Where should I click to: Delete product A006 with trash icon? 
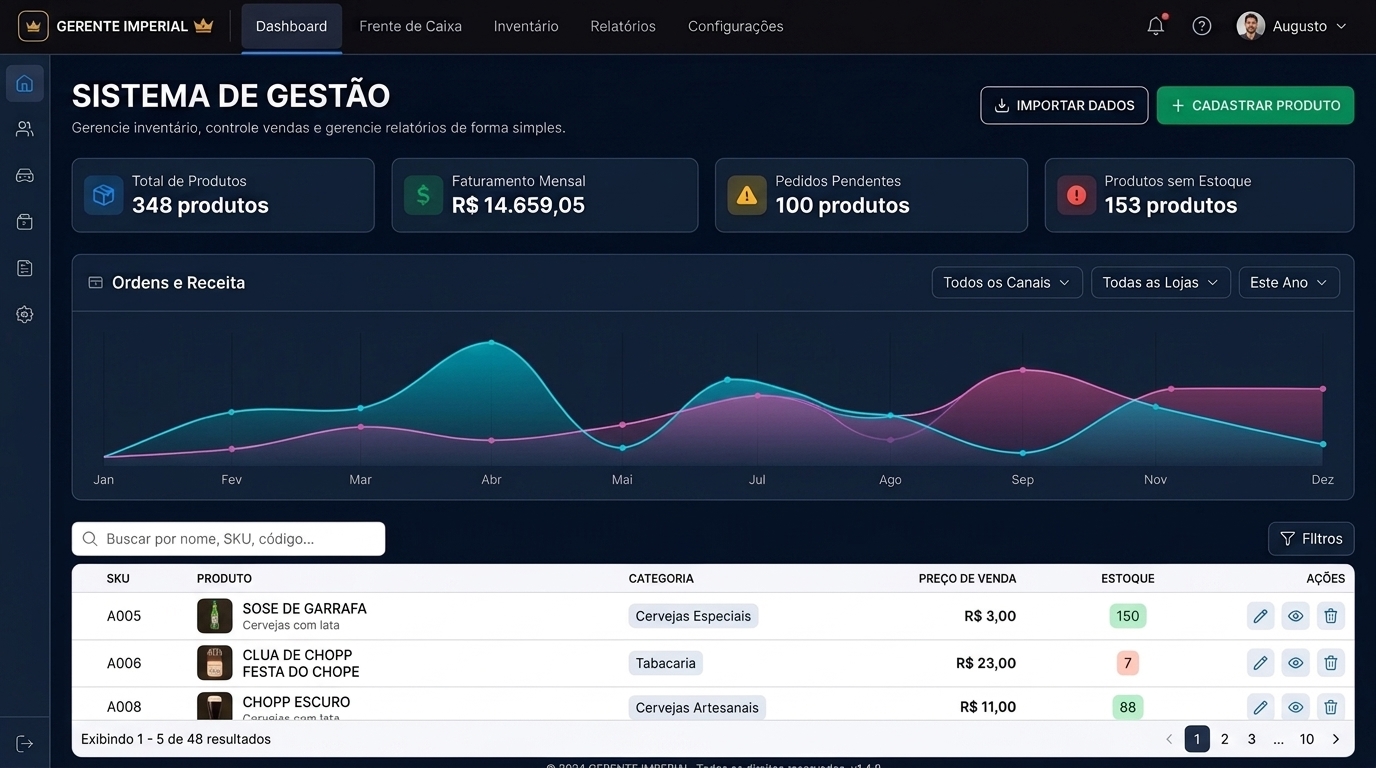coord(1331,663)
